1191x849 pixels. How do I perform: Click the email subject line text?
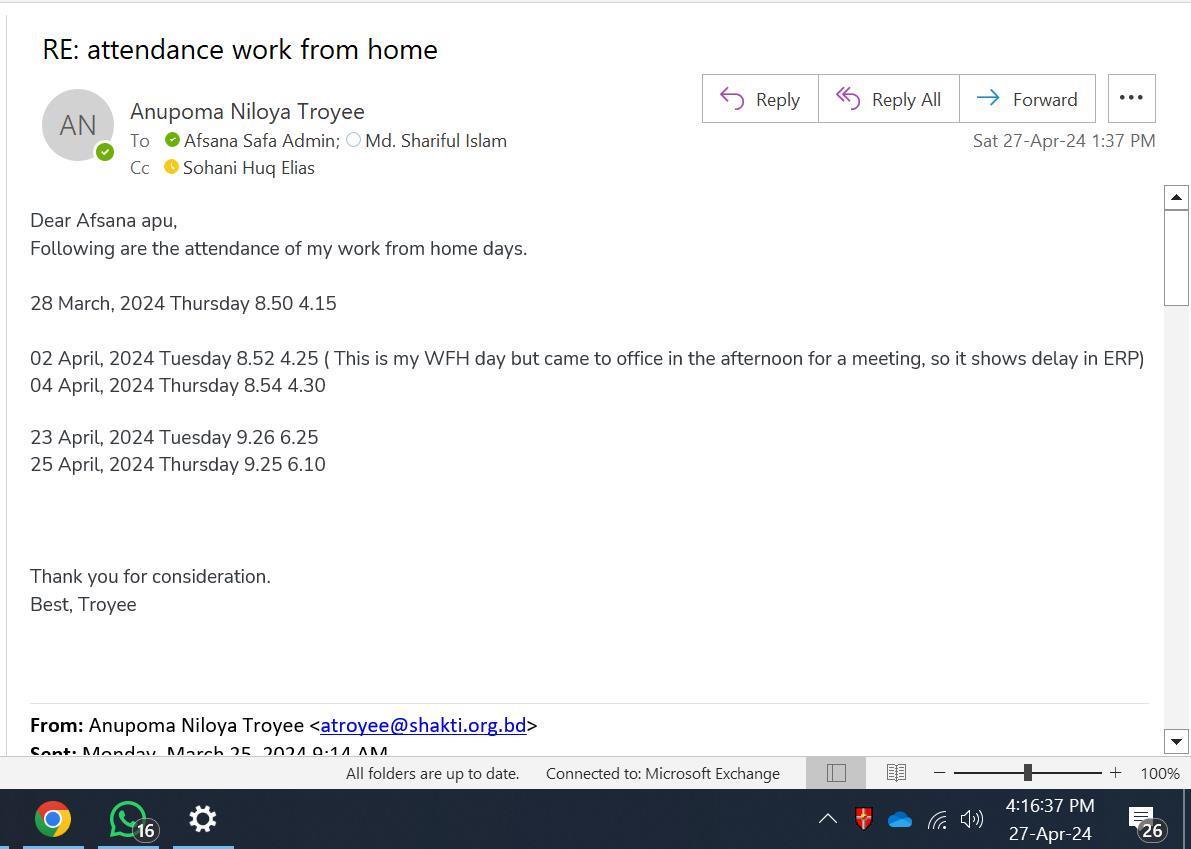click(x=240, y=49)
